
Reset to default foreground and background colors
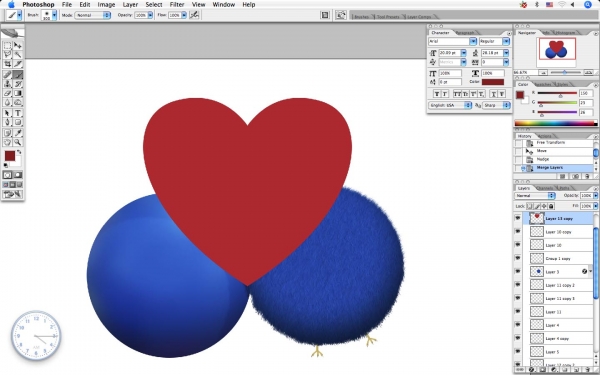6,165
